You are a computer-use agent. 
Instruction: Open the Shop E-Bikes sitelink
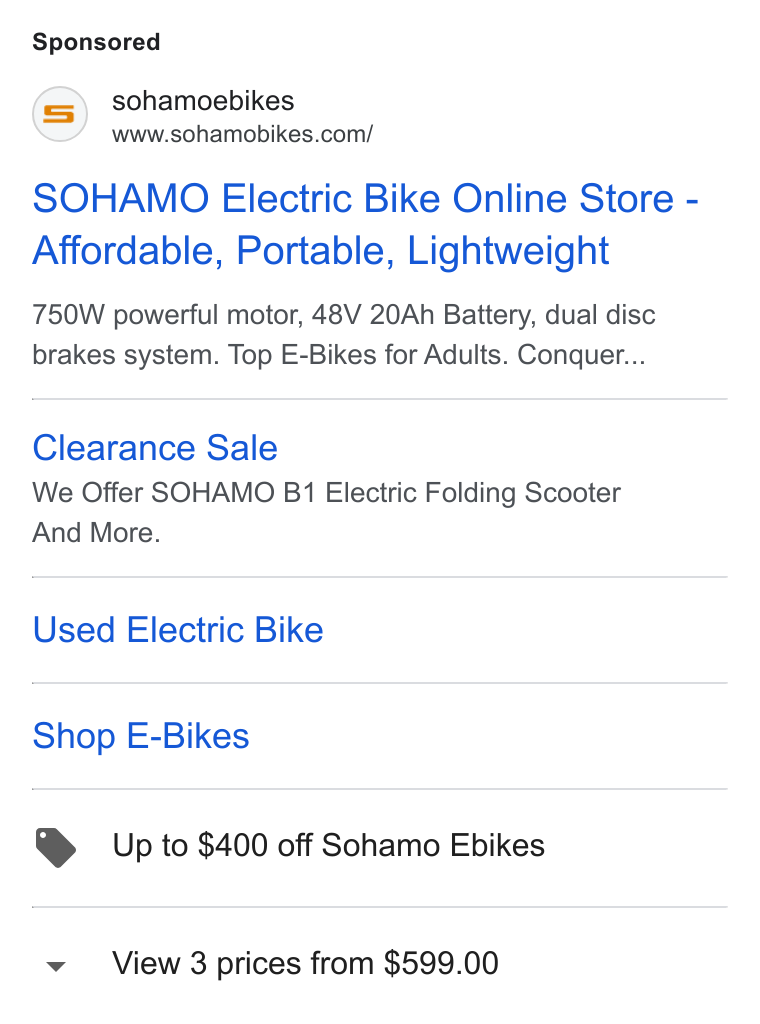[141, 736]
